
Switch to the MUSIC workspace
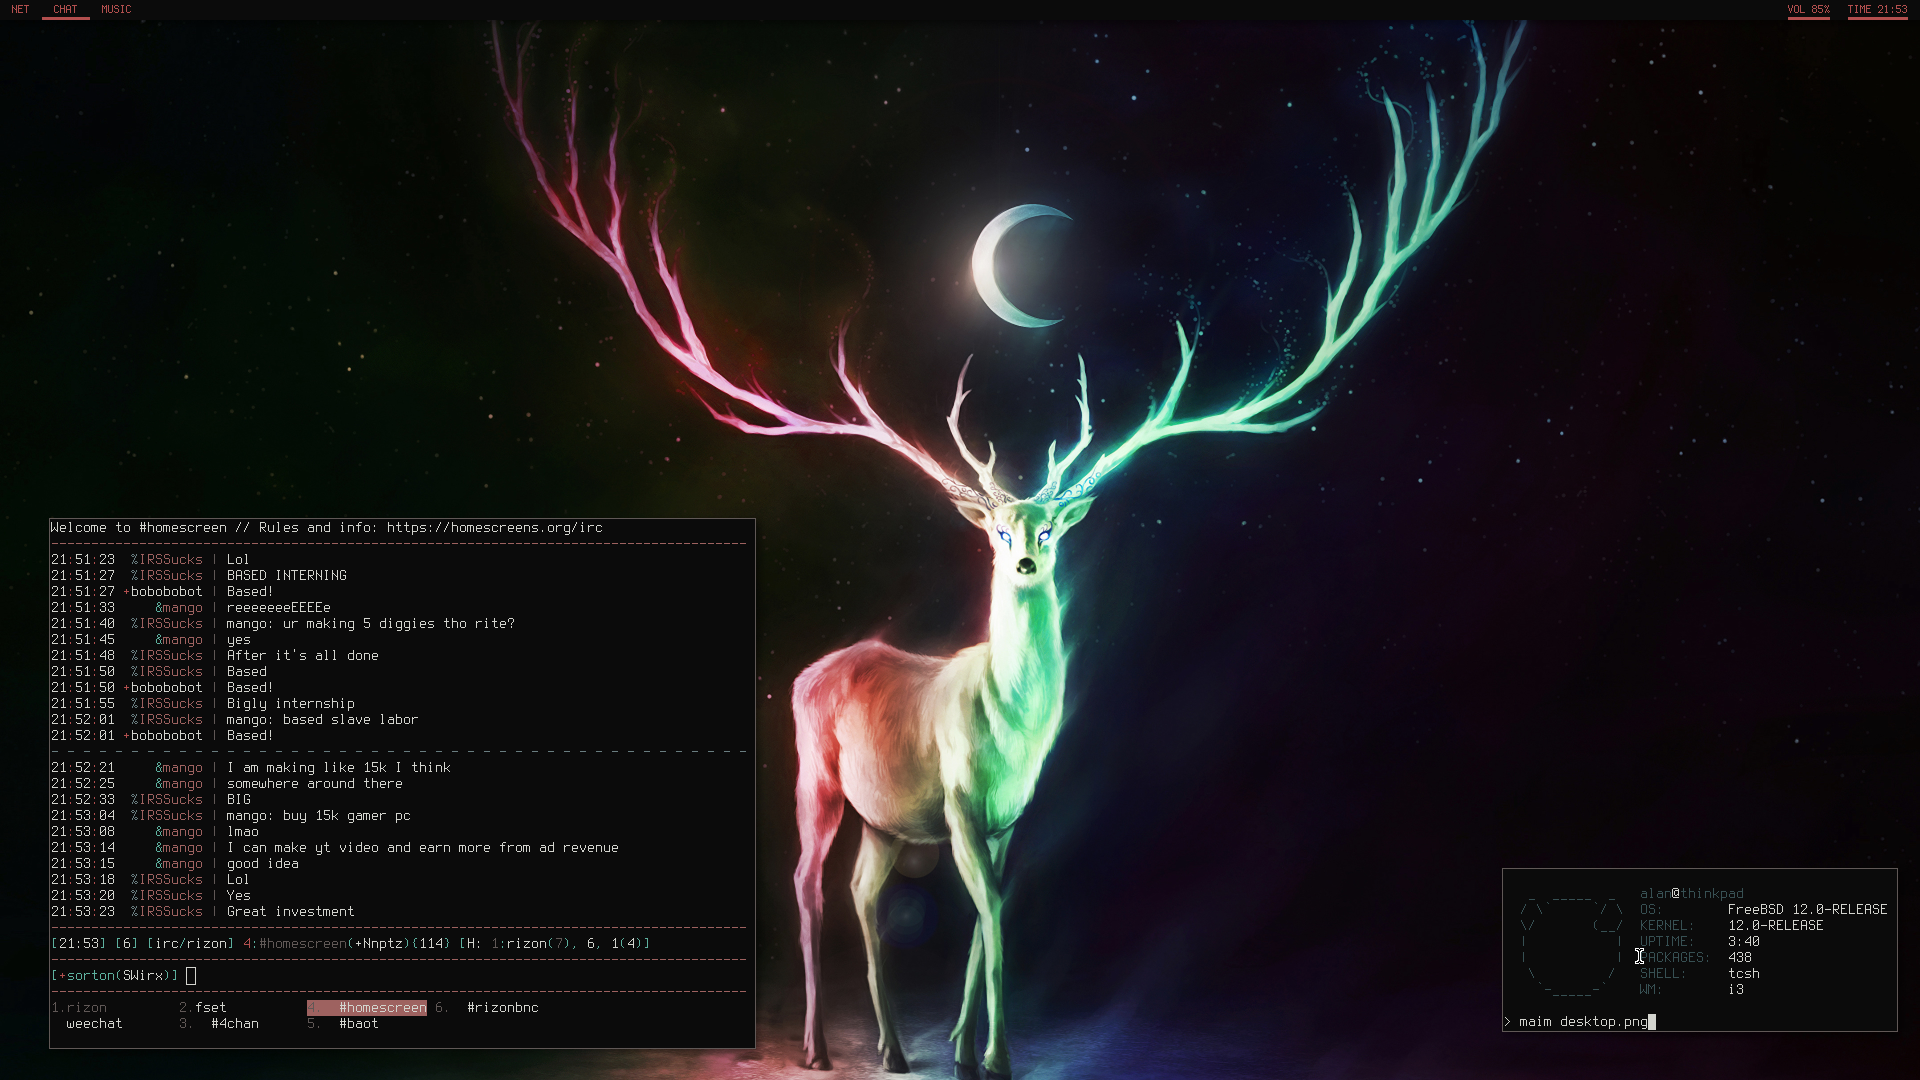click(116, 9)
